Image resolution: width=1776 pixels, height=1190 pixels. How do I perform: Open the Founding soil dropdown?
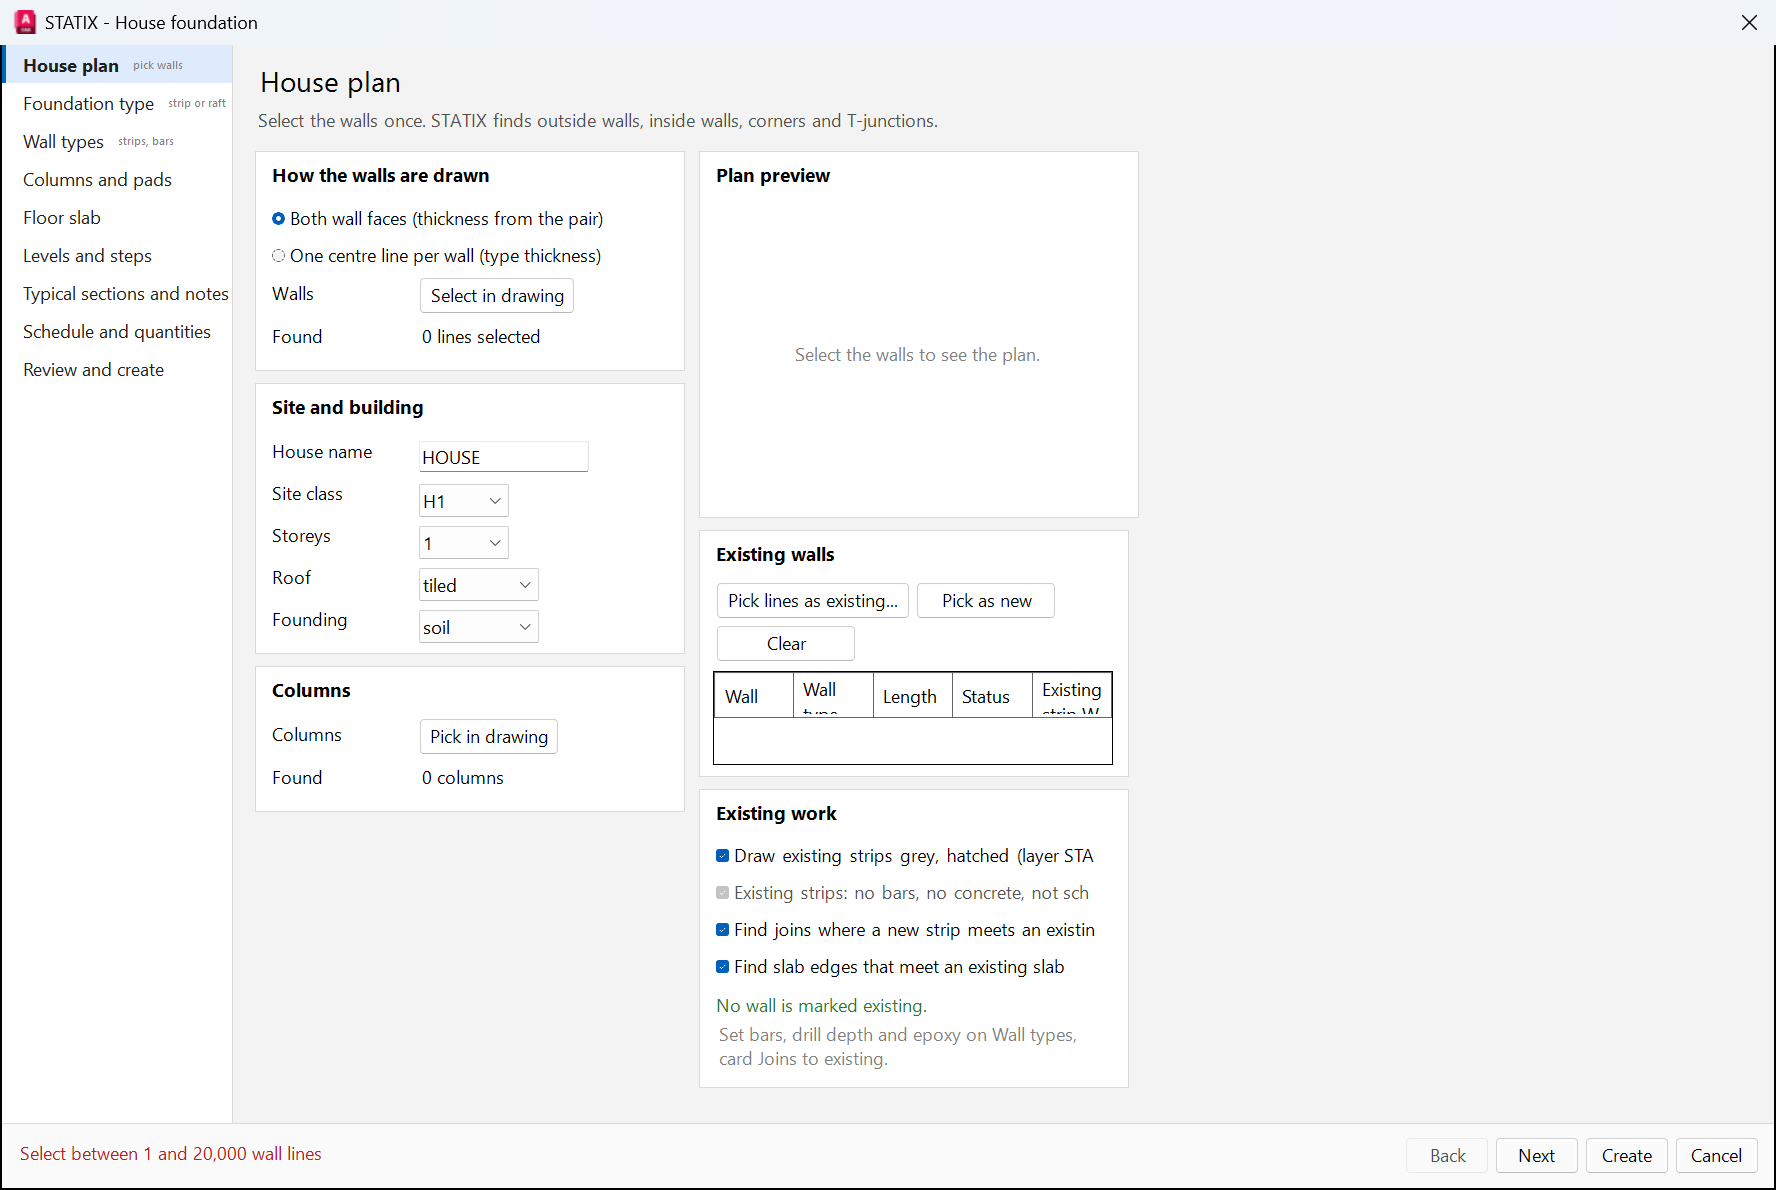[479, 627]
